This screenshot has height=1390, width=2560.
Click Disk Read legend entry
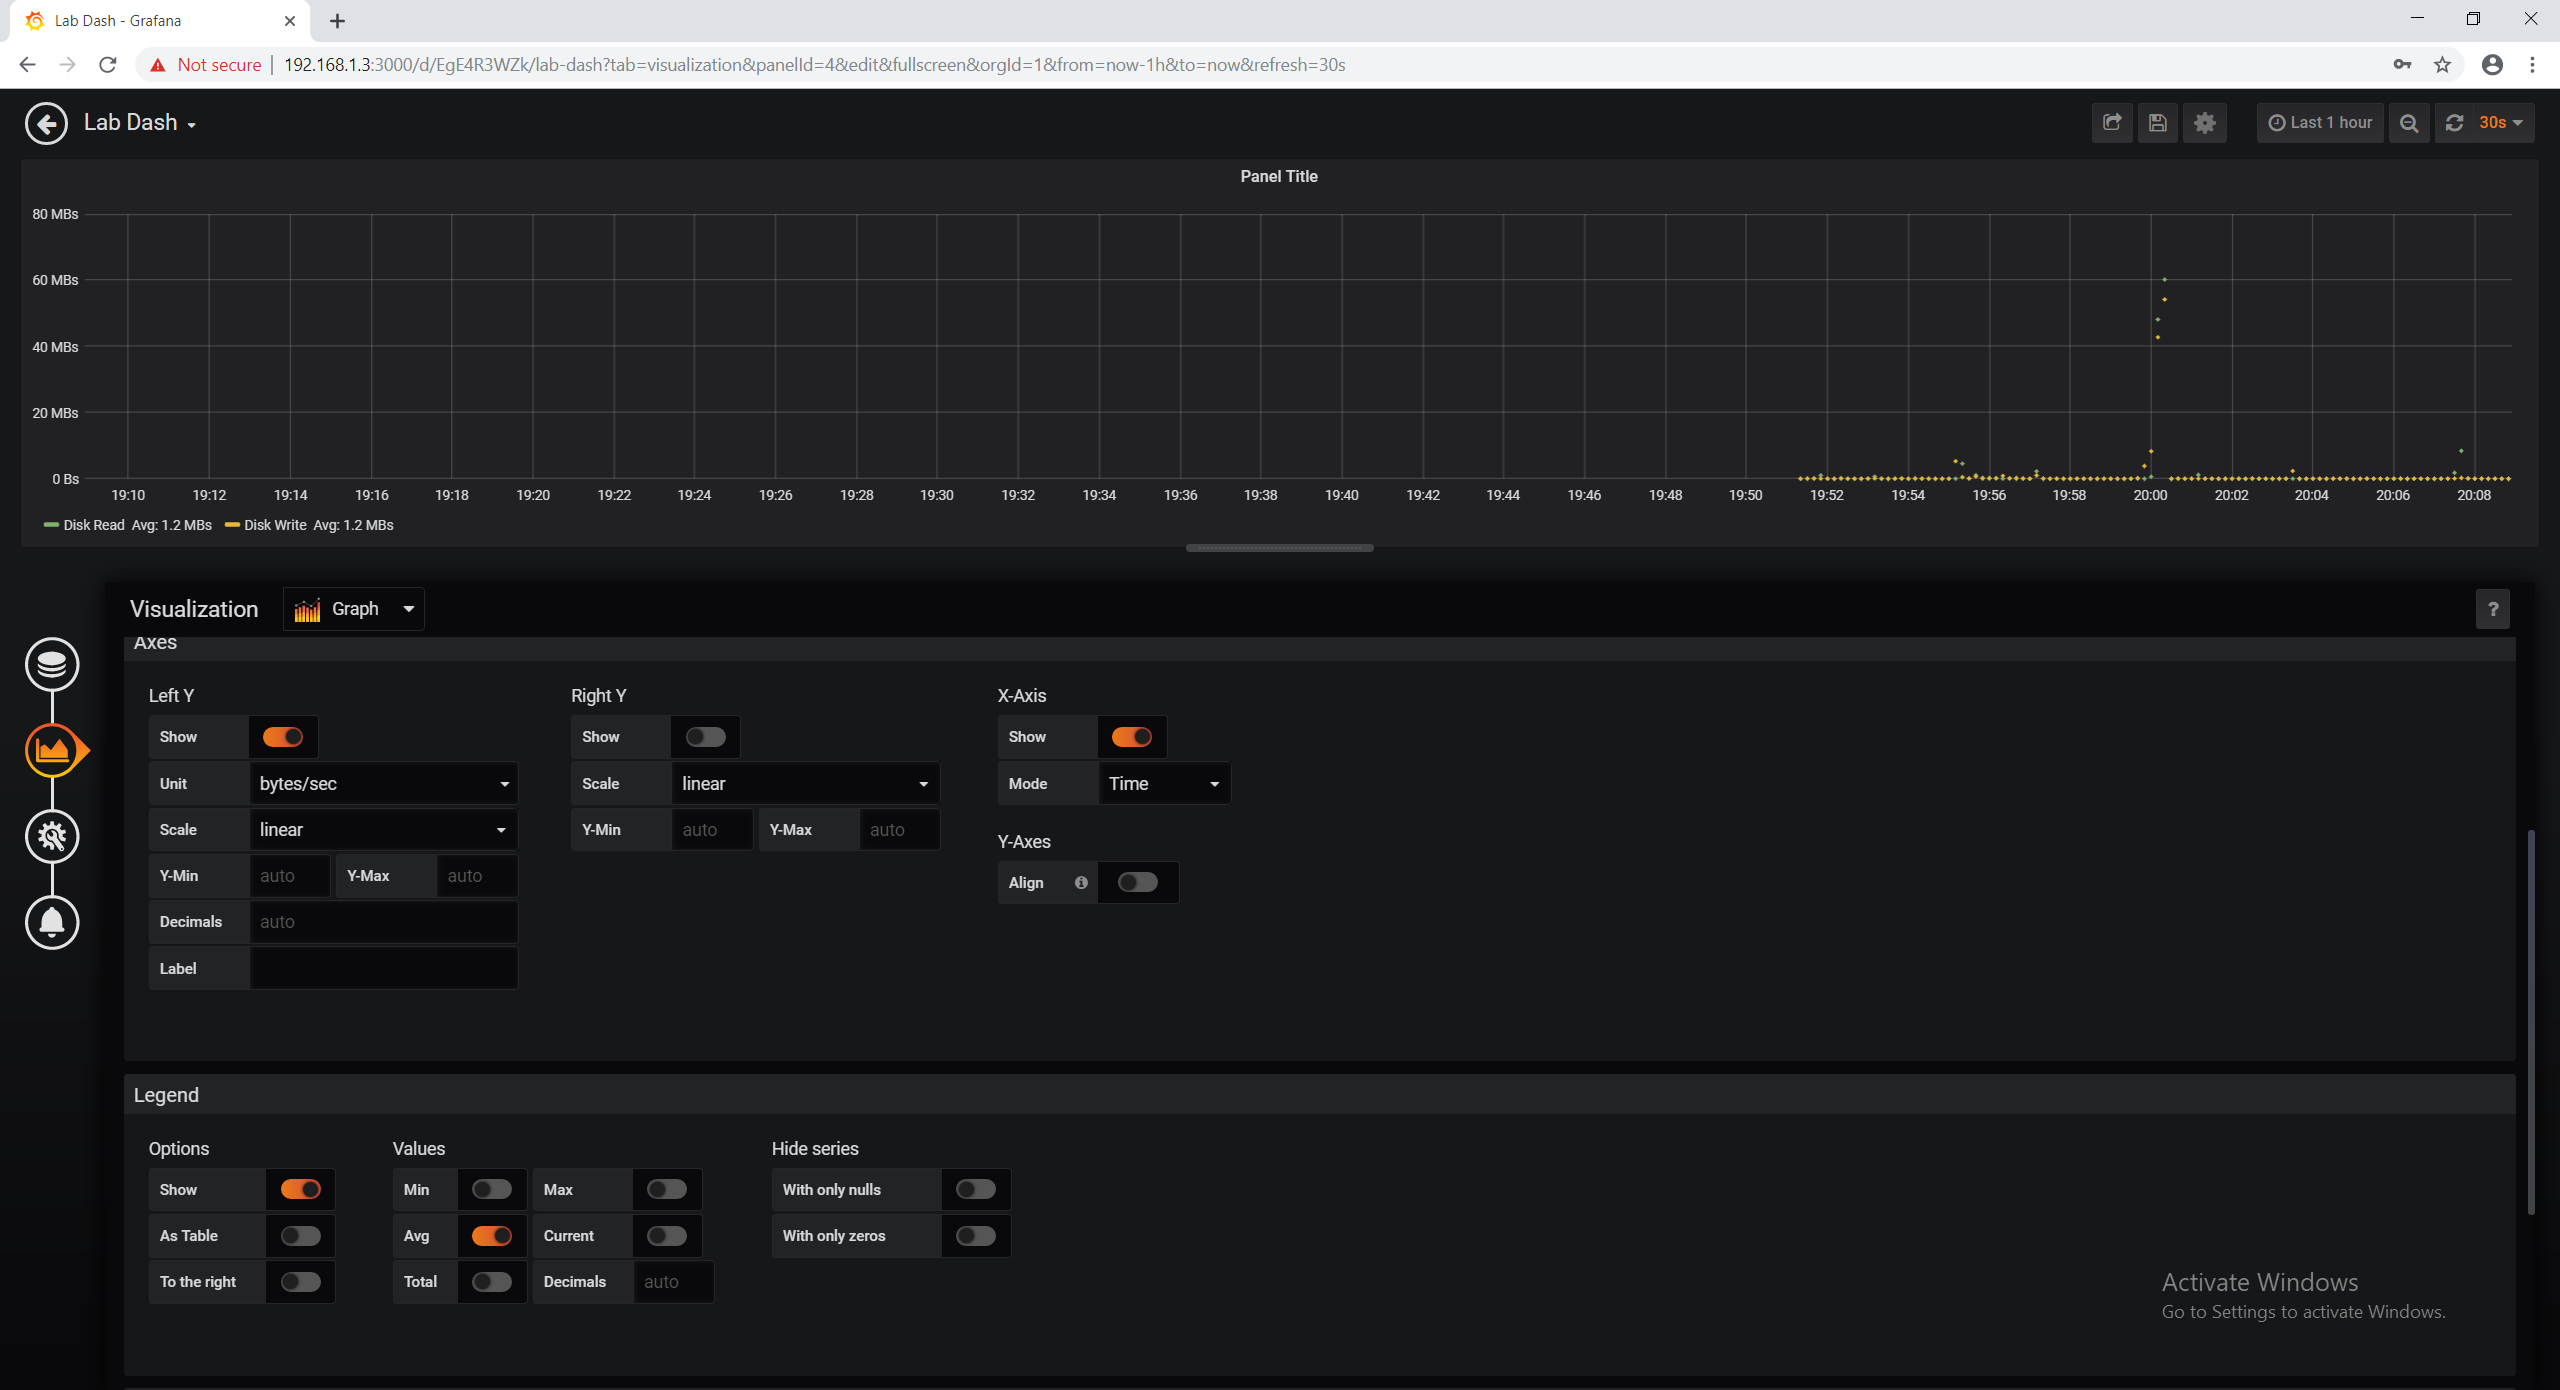pos(94,526)
